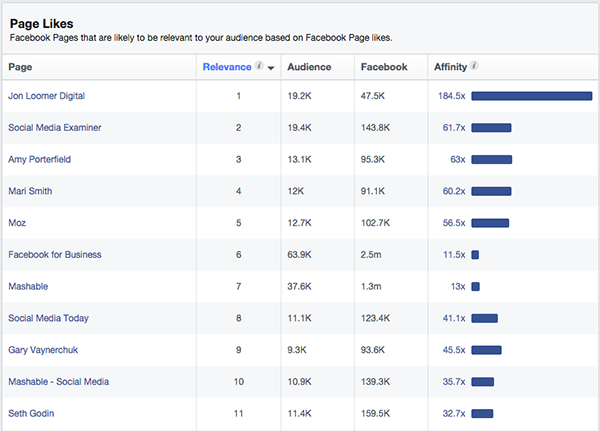Viewport: 600px width, 431px height.
Task: Click the 13x affinity bar for Mashable
Action: tap(475, 287)
